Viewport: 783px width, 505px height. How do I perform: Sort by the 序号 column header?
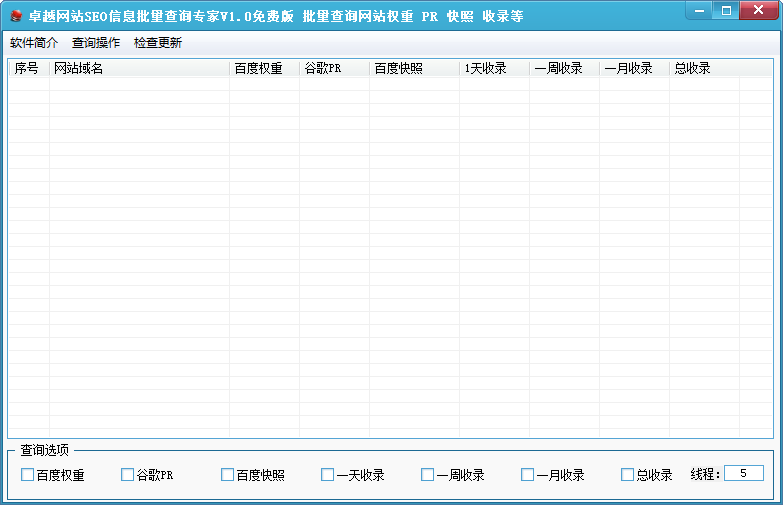(29, 68)
